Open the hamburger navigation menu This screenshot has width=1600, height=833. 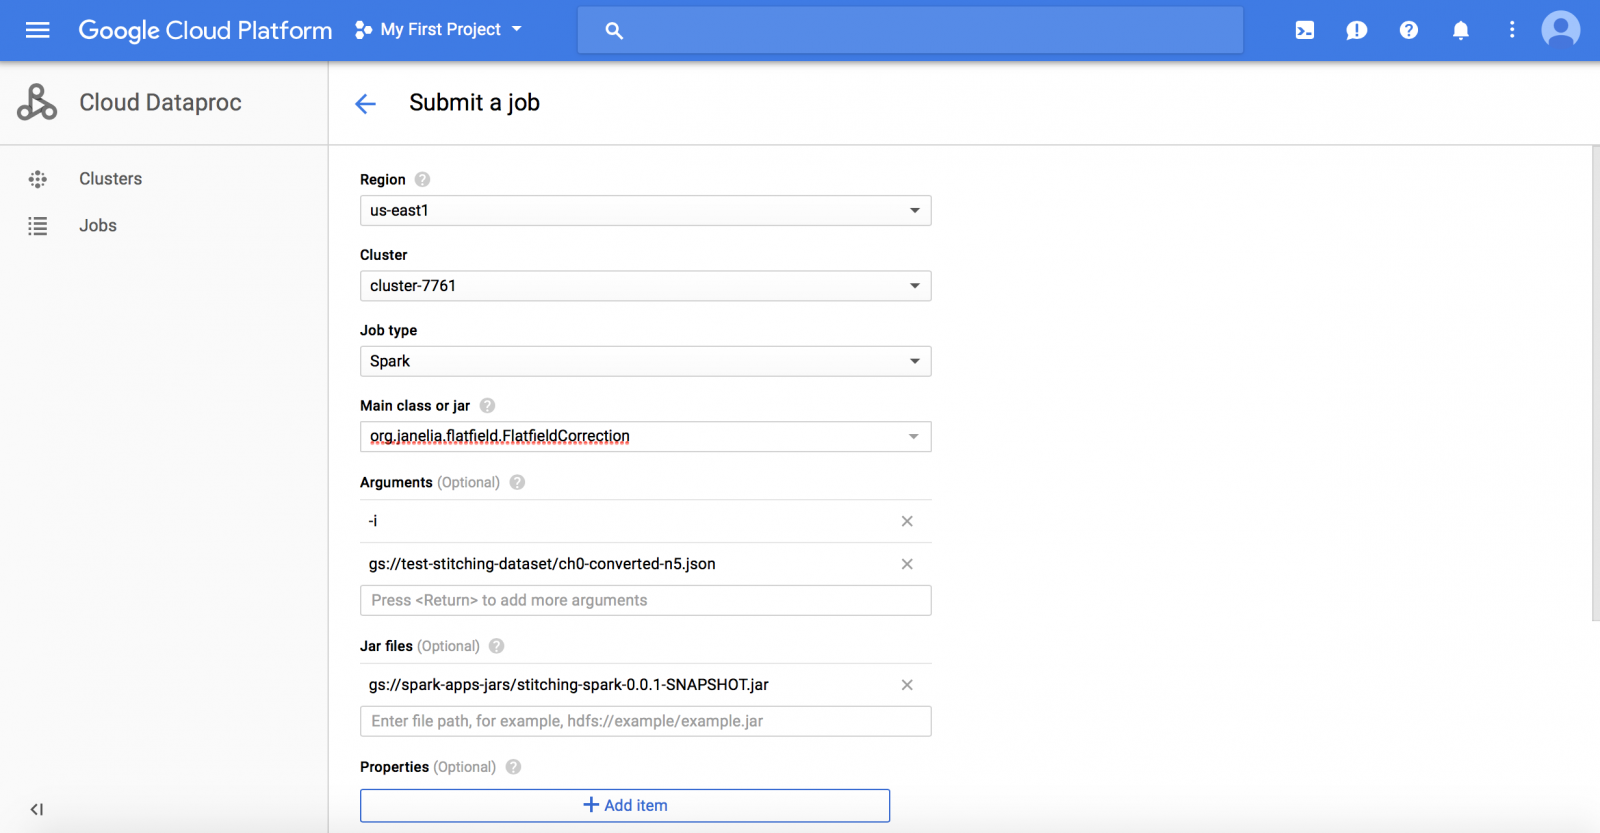coord(38,30)
